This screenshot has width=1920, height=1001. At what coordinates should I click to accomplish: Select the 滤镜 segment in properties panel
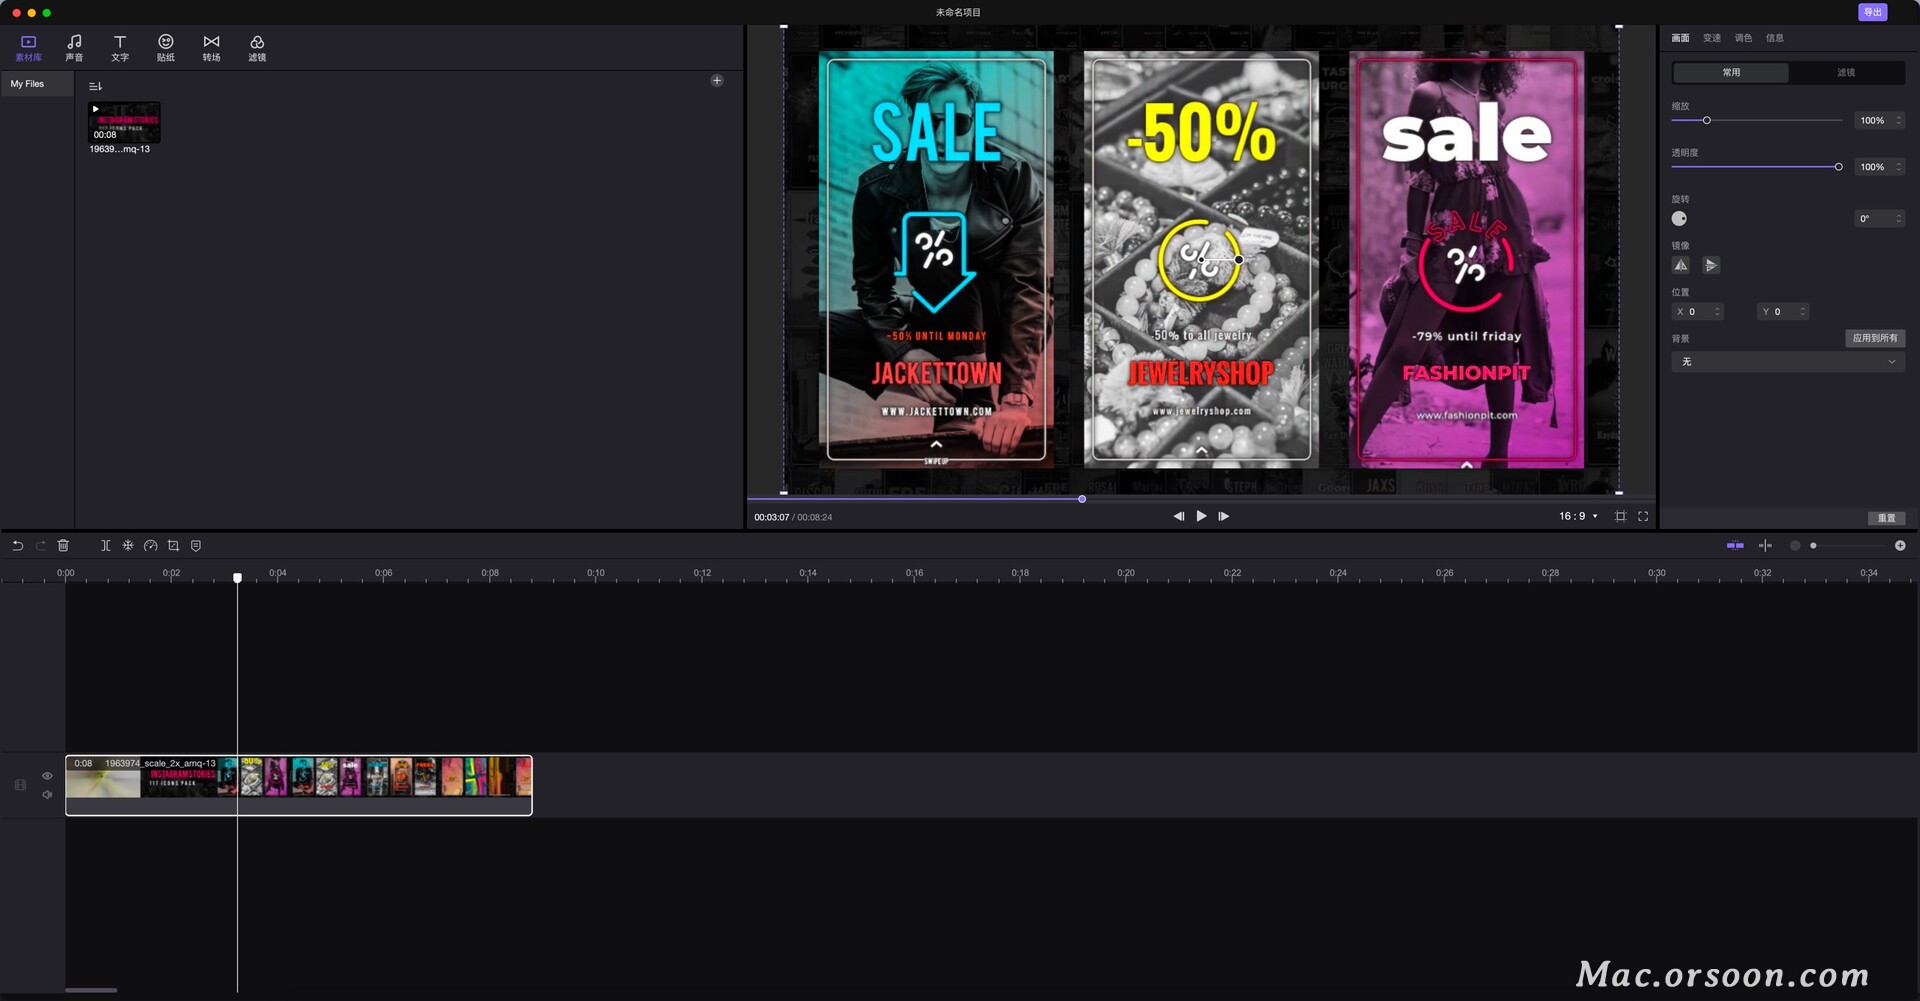[1846, 73]
